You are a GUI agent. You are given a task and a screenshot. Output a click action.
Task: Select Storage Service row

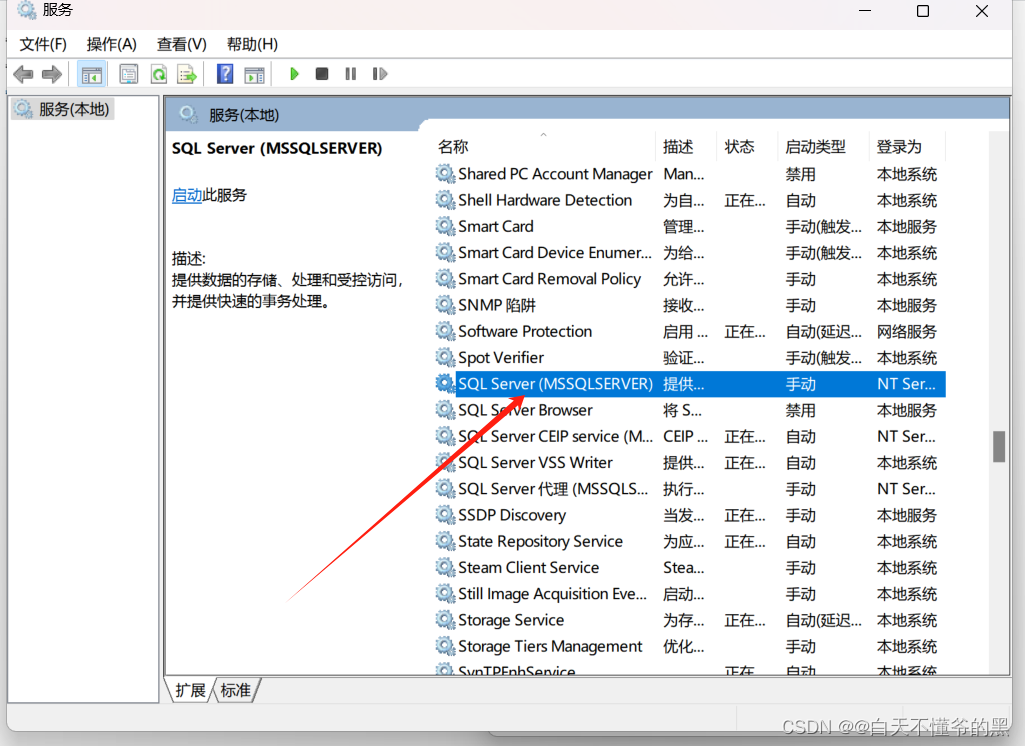coord(690,620)
